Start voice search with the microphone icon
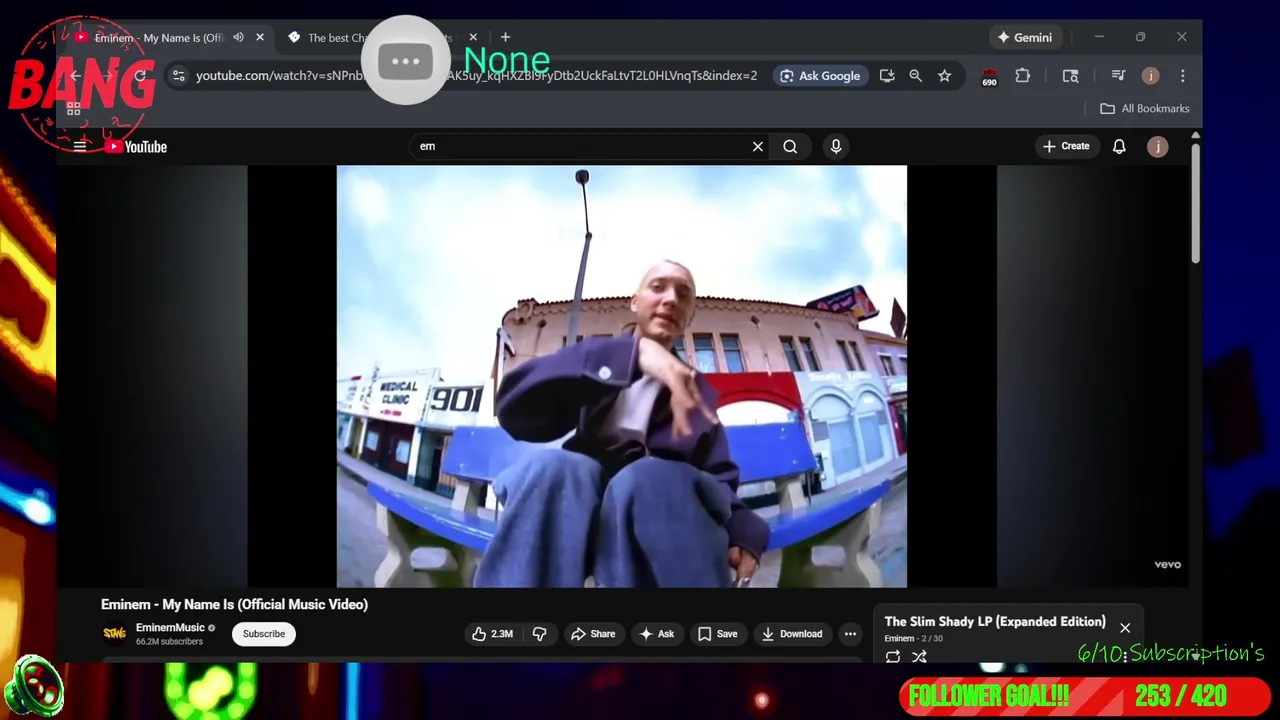 pyautogui.click(x=836, y=147)
